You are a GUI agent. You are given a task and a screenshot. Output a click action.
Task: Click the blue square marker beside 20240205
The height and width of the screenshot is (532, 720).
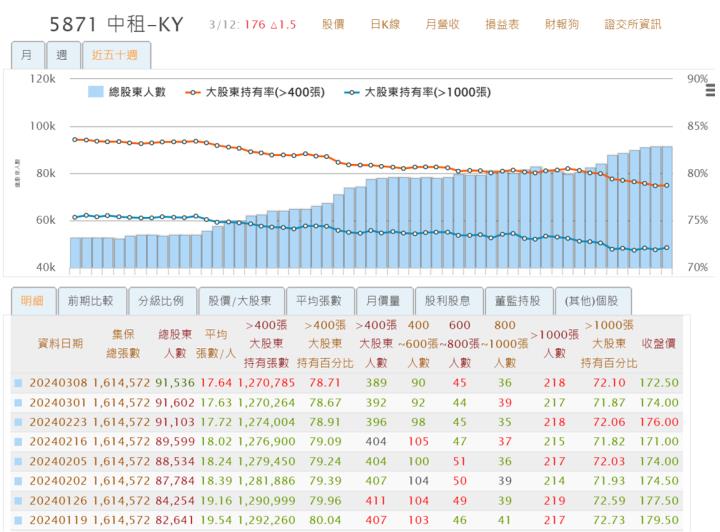pyautogui.click(x=18, y=461)
